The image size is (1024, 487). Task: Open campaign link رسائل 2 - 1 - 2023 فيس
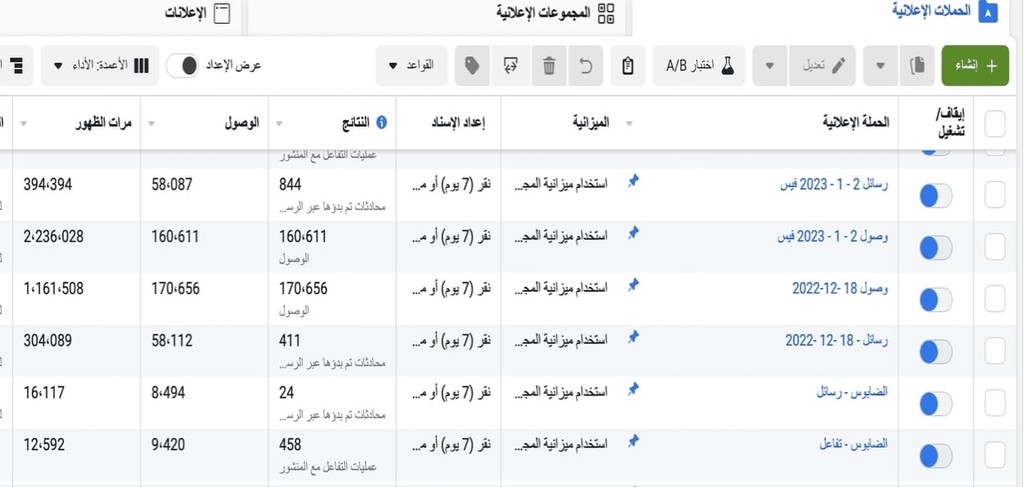(x=834, y=184)
